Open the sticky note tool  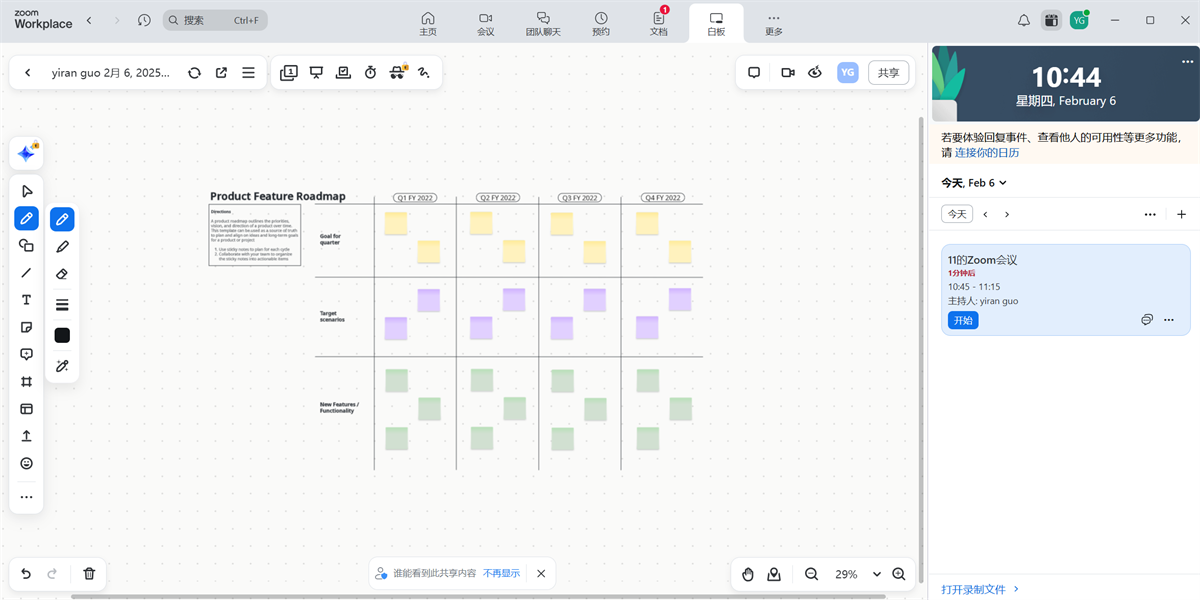coord(27,327)
